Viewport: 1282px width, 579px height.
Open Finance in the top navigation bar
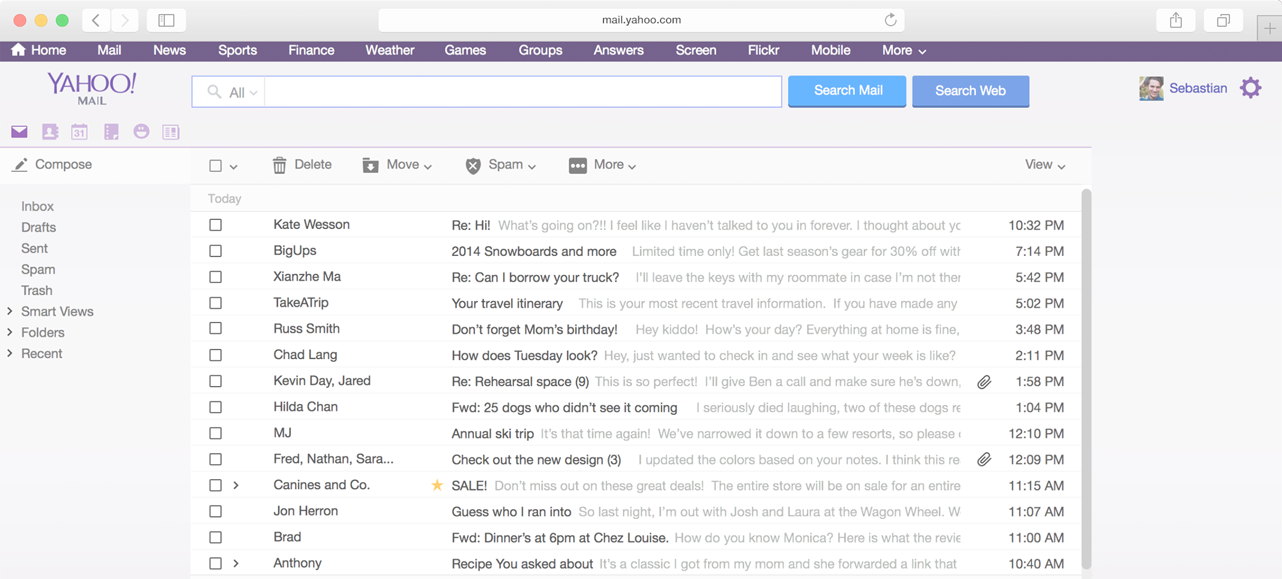311,50
